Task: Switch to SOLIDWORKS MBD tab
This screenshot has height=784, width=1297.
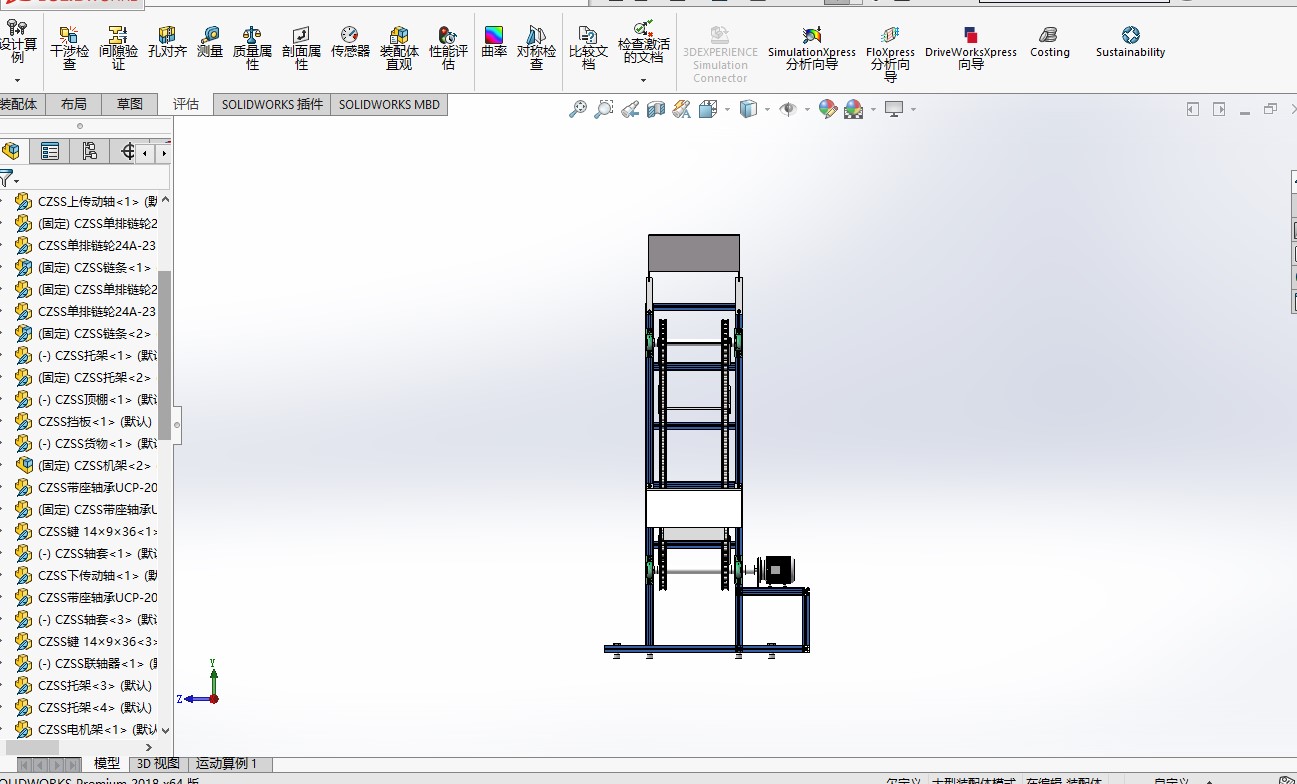Action: (388, 104)
